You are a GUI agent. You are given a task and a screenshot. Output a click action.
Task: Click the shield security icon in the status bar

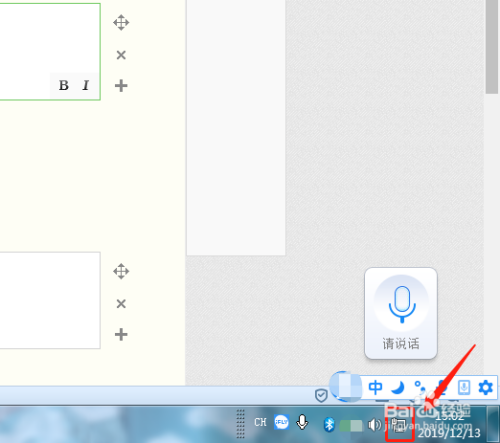[321, 396]
